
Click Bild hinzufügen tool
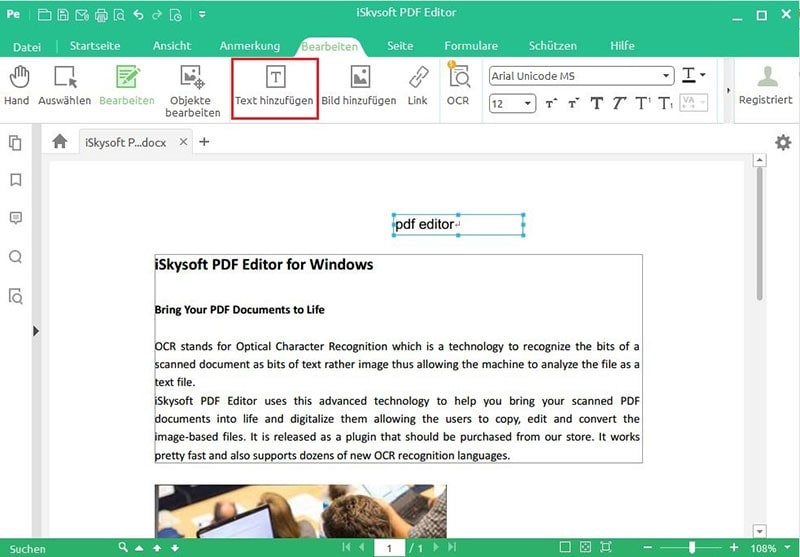359,86
